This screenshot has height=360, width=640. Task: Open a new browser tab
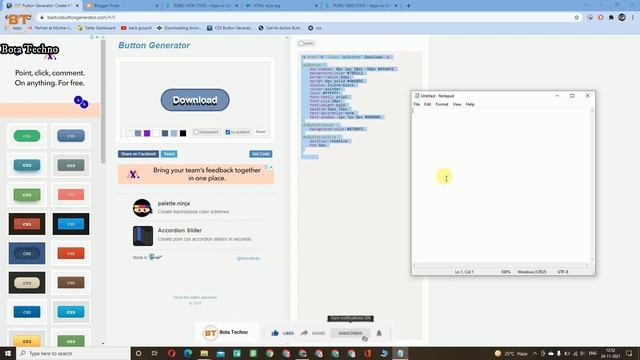click(x=408, y=6)
